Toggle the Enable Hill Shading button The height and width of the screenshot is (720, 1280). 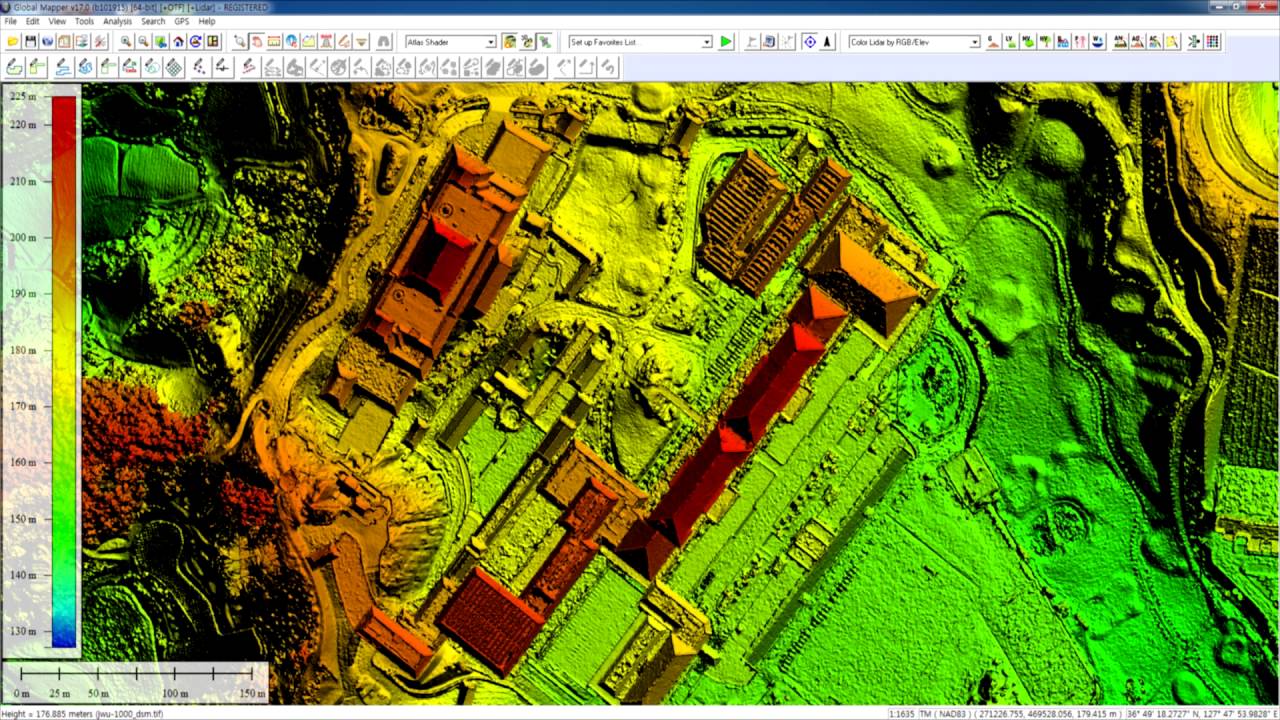click(509, 42)
